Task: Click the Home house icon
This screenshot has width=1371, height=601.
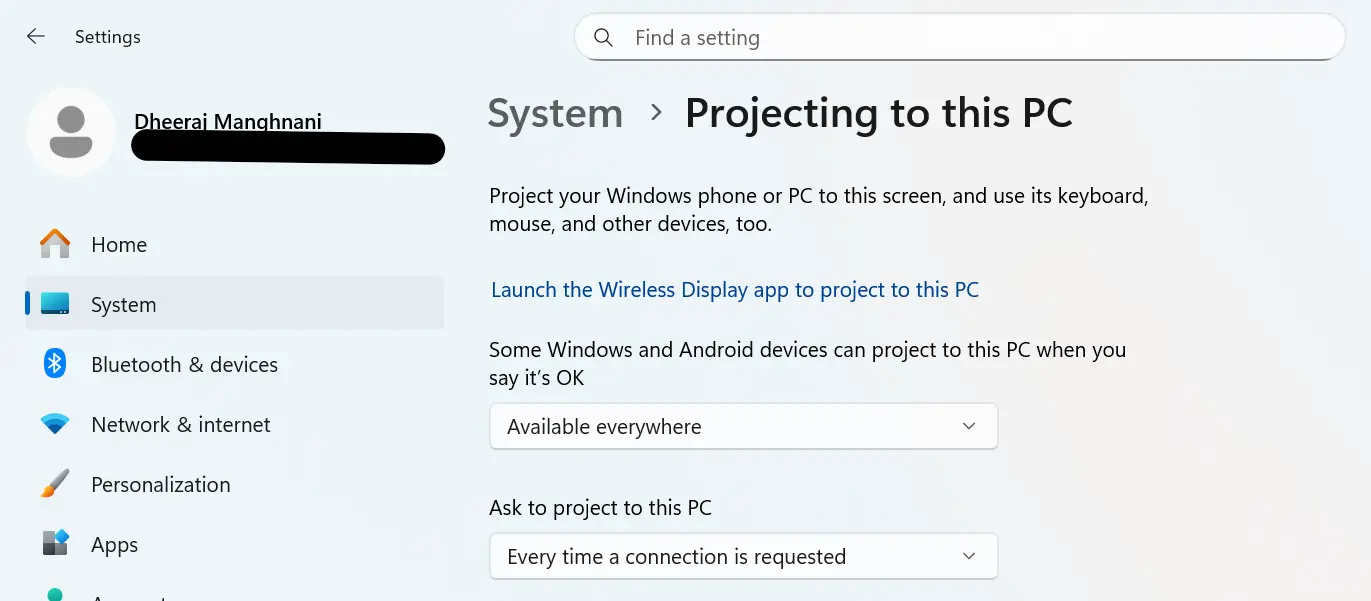Action: (x=54, y=244)
